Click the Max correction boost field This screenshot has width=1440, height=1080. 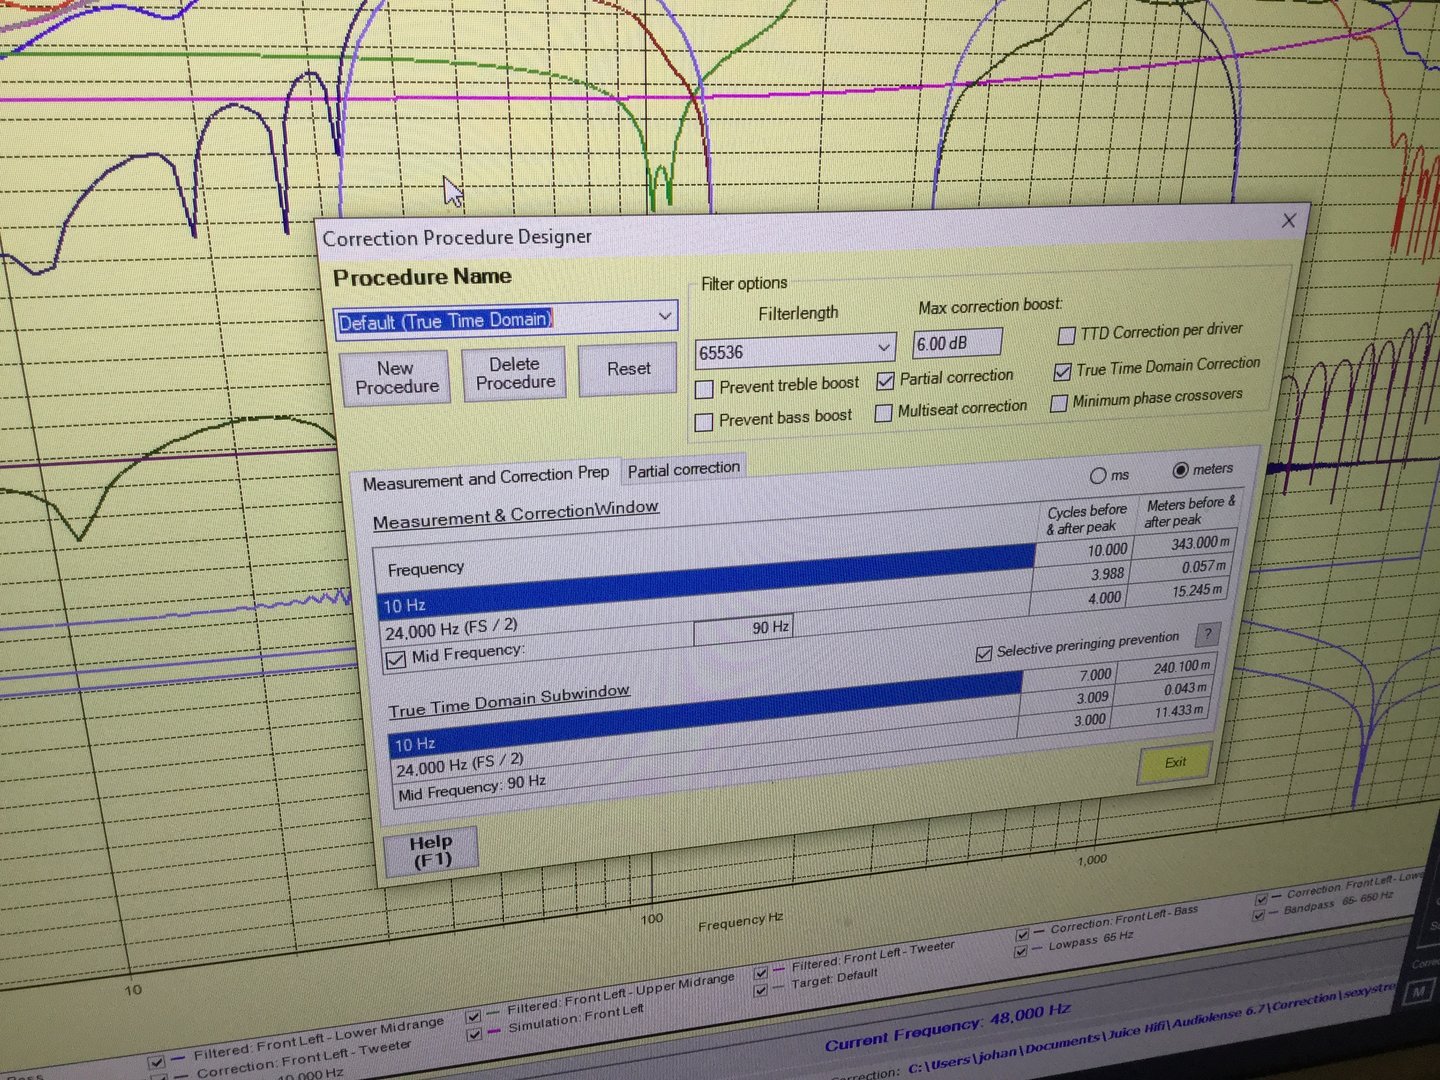click(x=955, y=343)
